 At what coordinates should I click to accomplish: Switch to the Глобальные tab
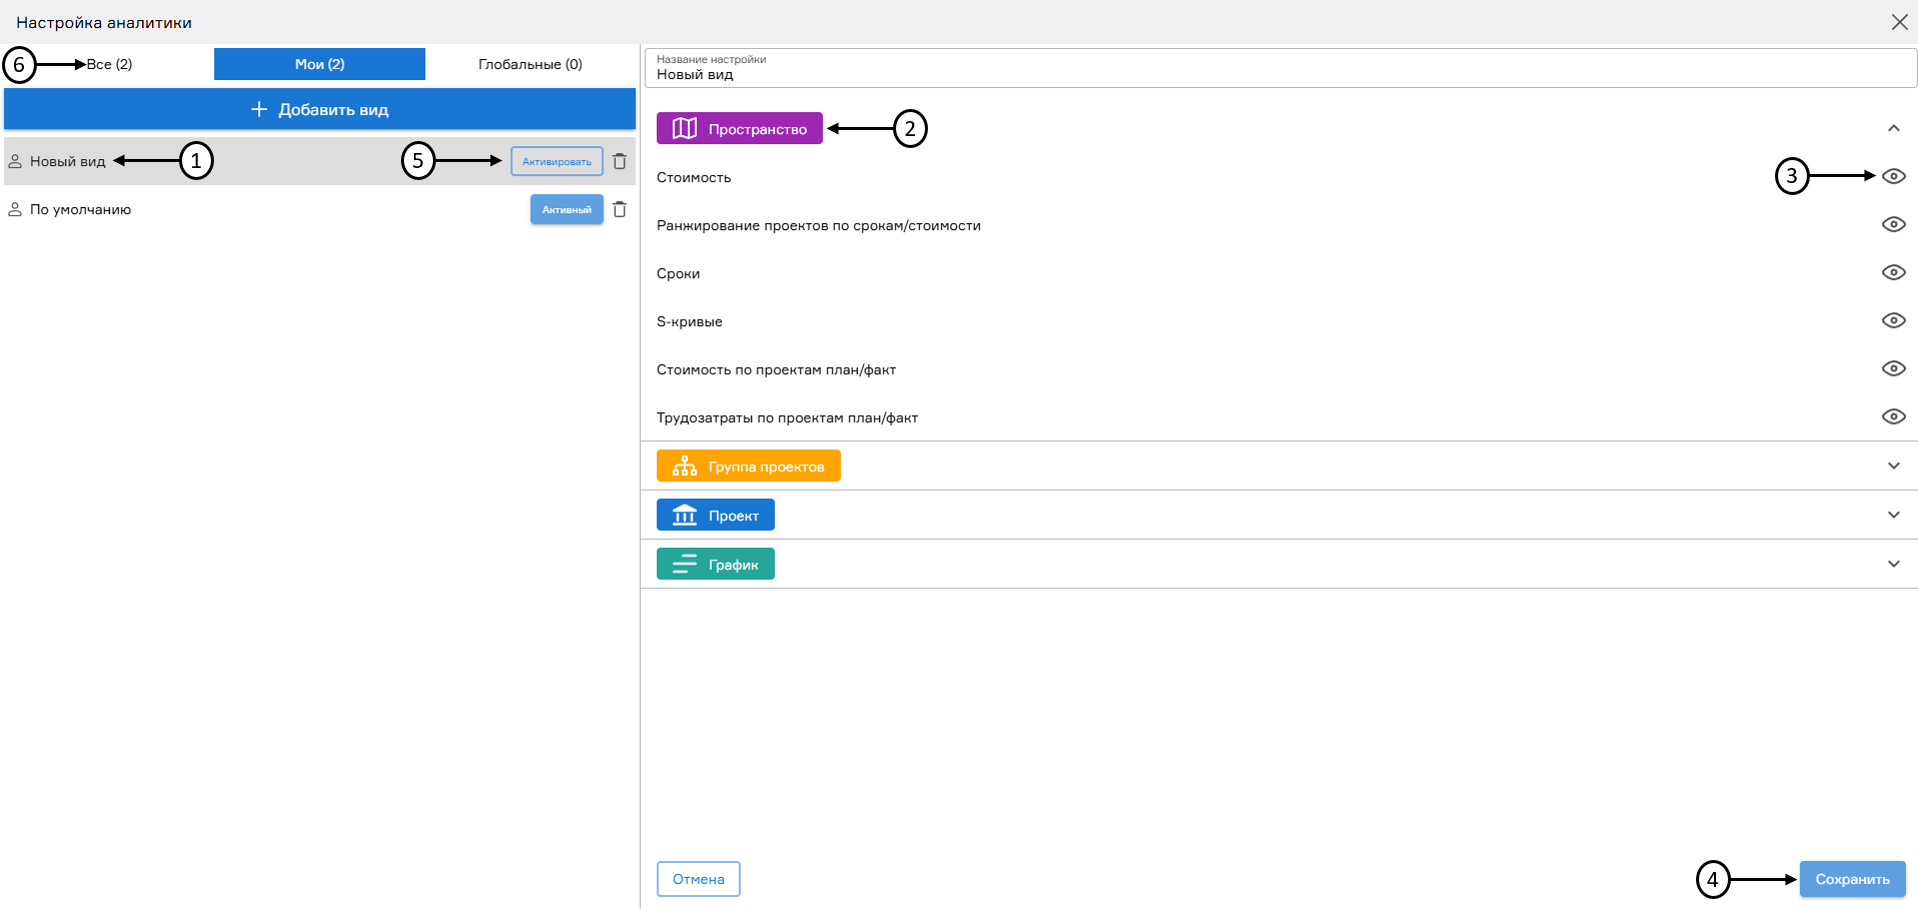point(527,63)
